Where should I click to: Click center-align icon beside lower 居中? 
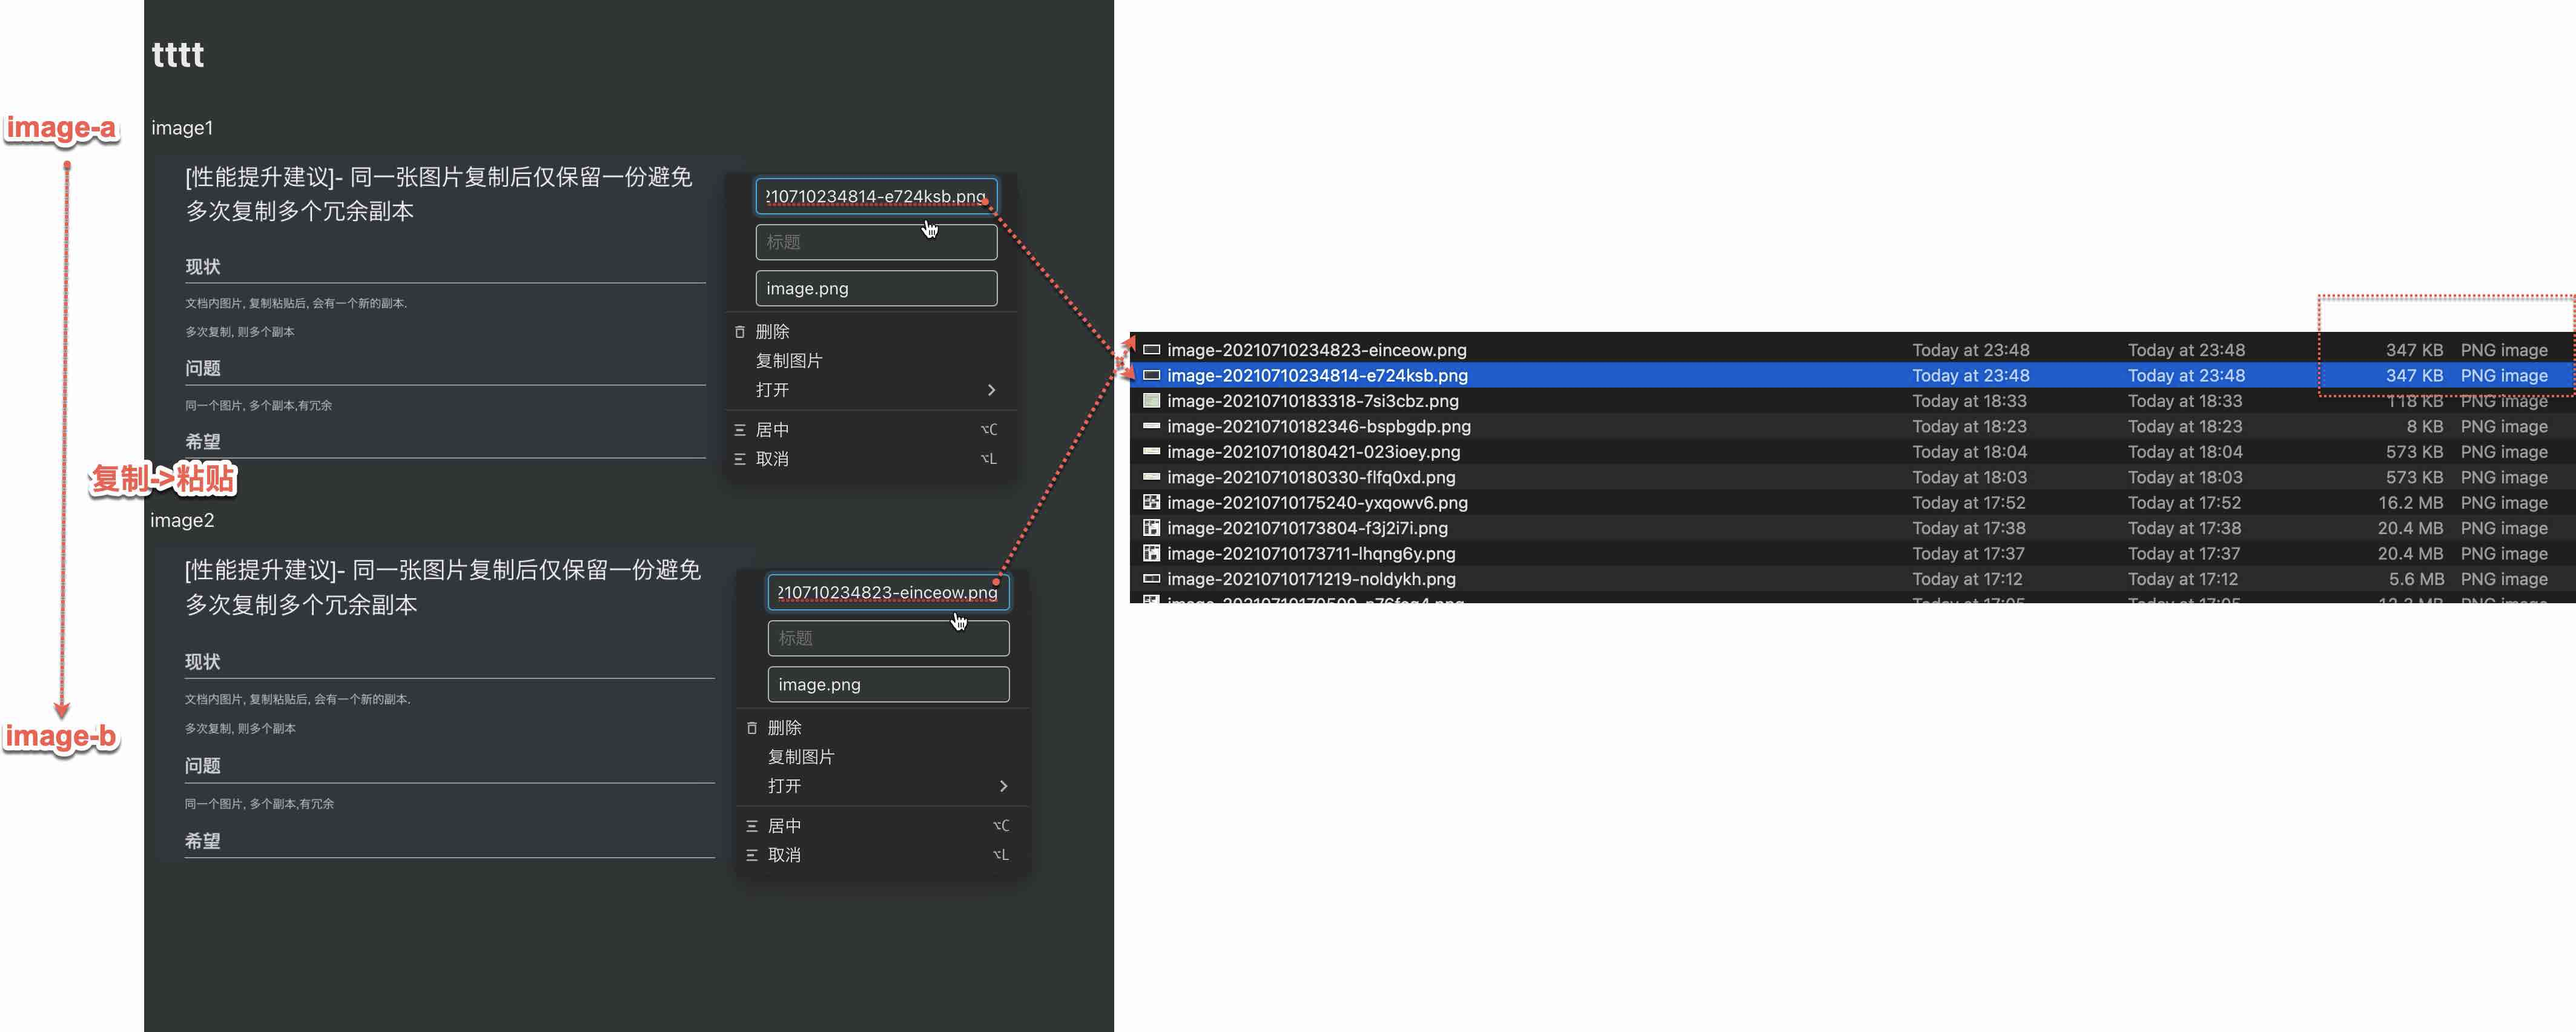(752, 826)
